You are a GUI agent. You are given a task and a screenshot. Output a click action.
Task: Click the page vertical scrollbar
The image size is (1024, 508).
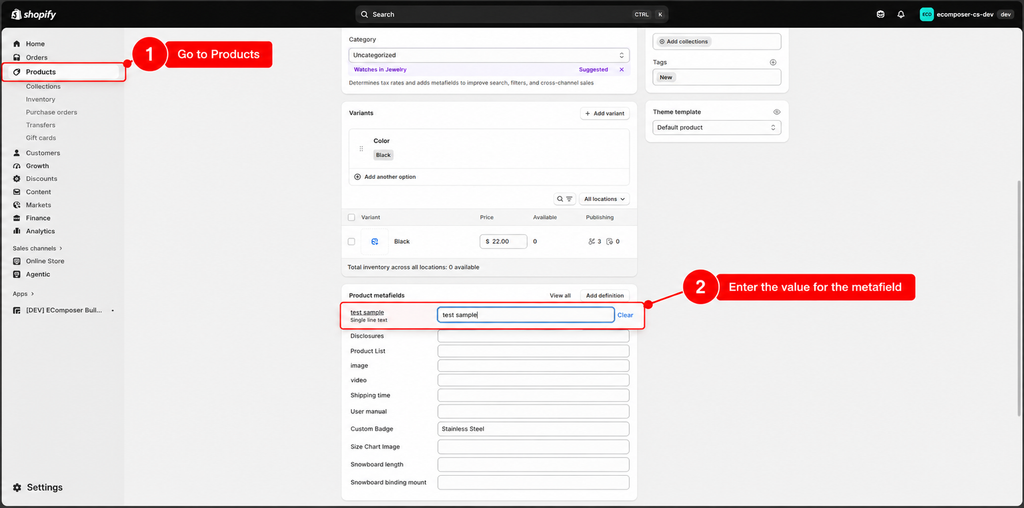point(1019,297)
